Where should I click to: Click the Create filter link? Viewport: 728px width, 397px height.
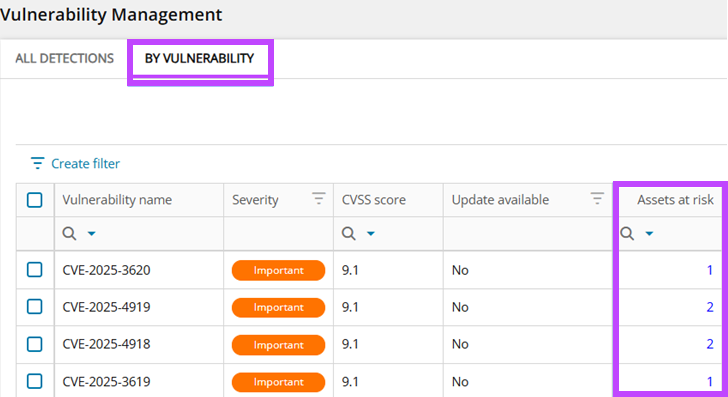pos(85,163)
